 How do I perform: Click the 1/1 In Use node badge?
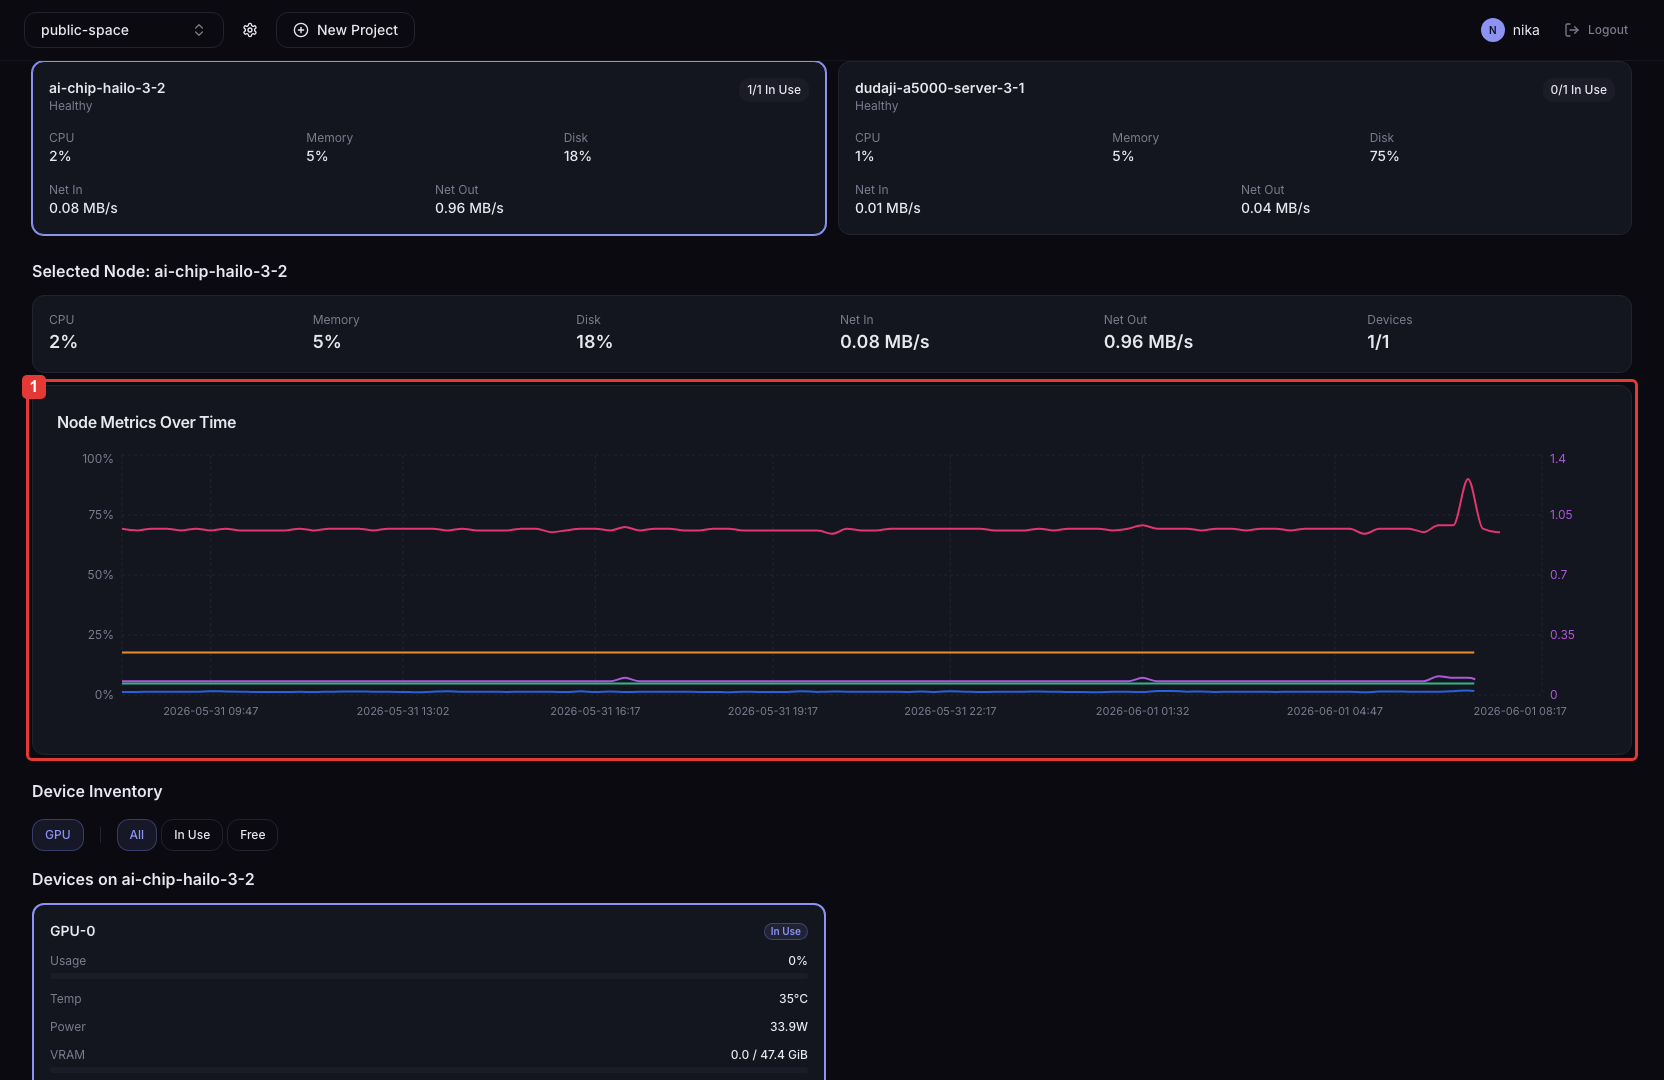774,90
